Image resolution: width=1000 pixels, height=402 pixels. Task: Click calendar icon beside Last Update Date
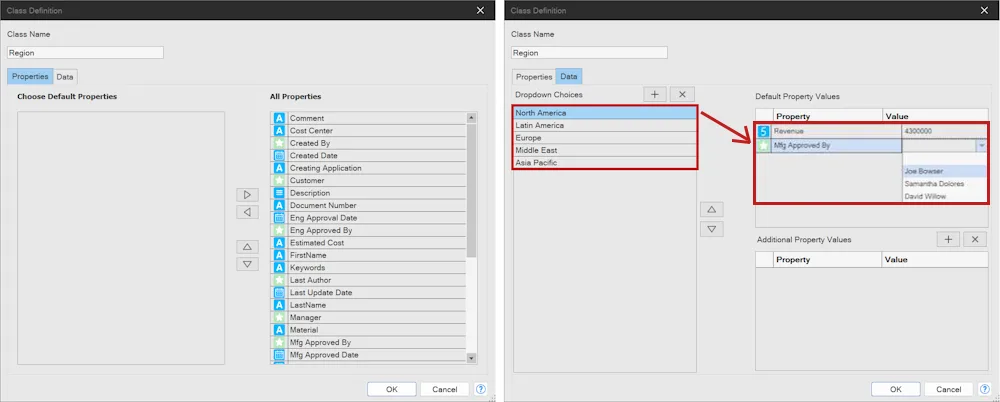coord(279,292)
